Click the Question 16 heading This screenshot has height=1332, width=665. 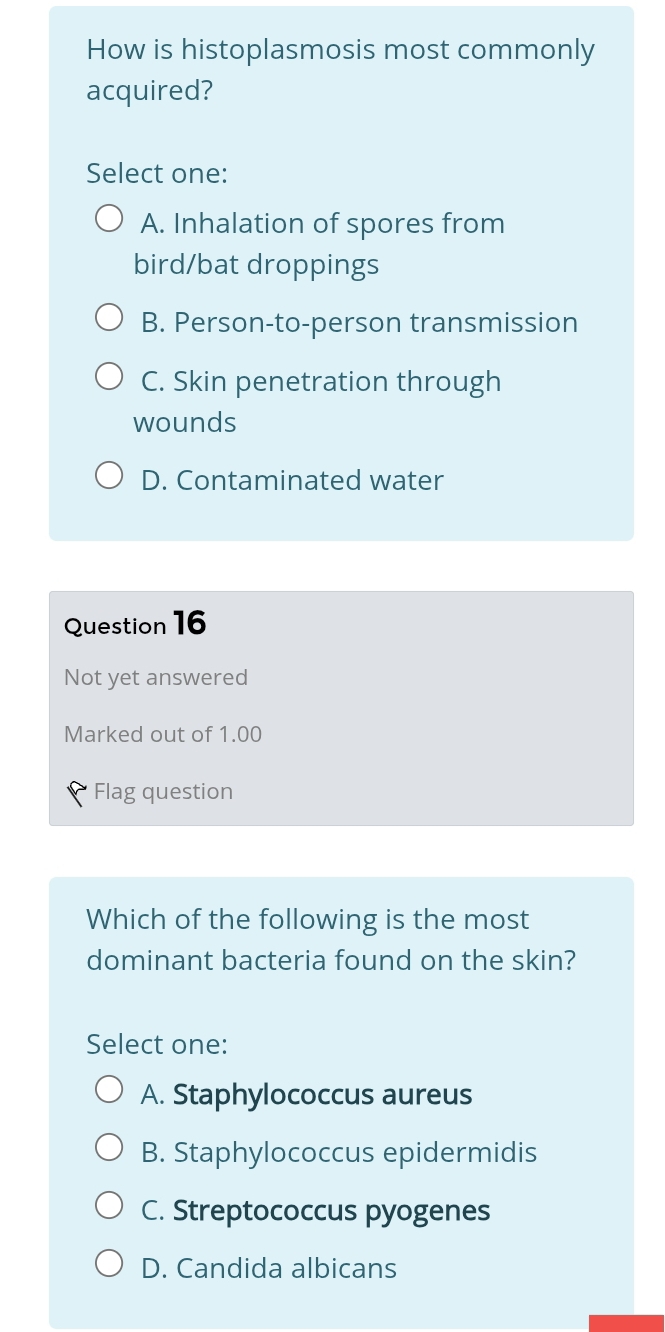tap(135, 625)
